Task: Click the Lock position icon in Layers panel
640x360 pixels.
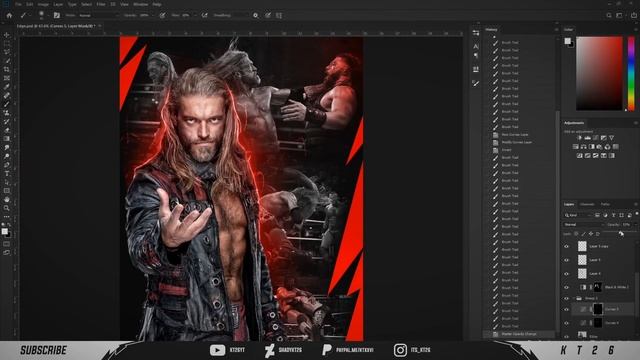Action: click(x=591, y=234)
